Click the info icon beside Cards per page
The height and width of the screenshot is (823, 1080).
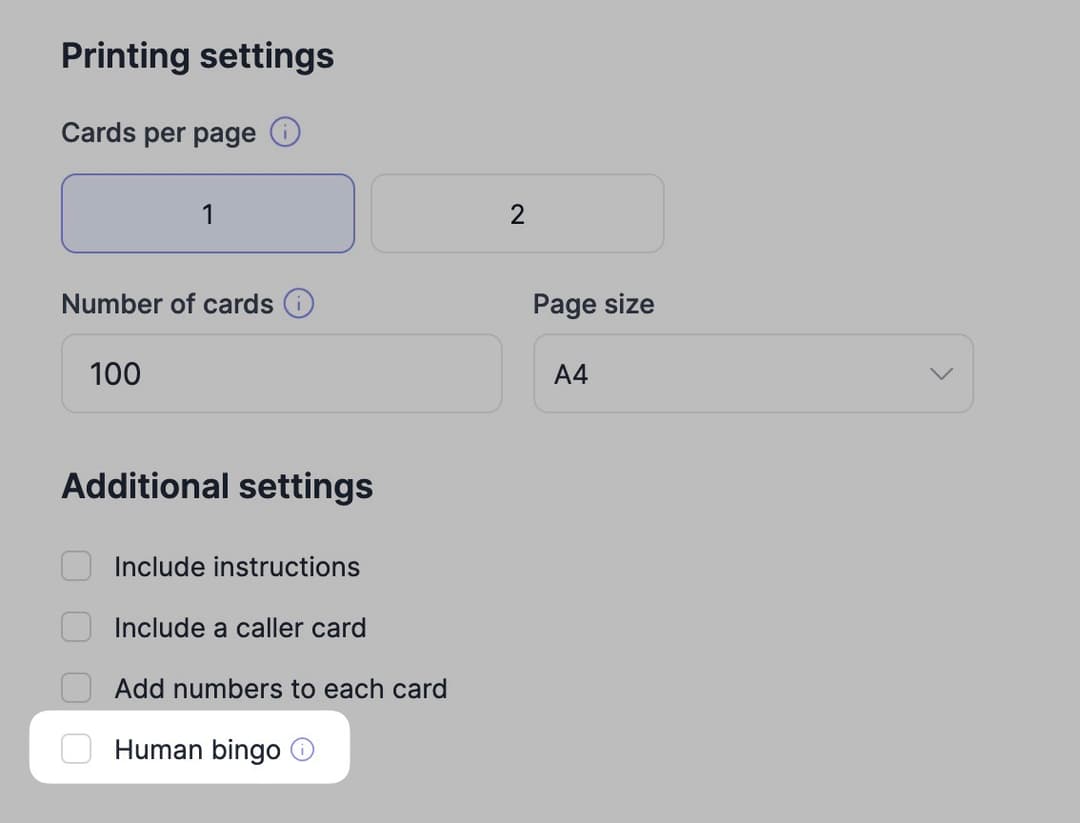coord(285,133)
